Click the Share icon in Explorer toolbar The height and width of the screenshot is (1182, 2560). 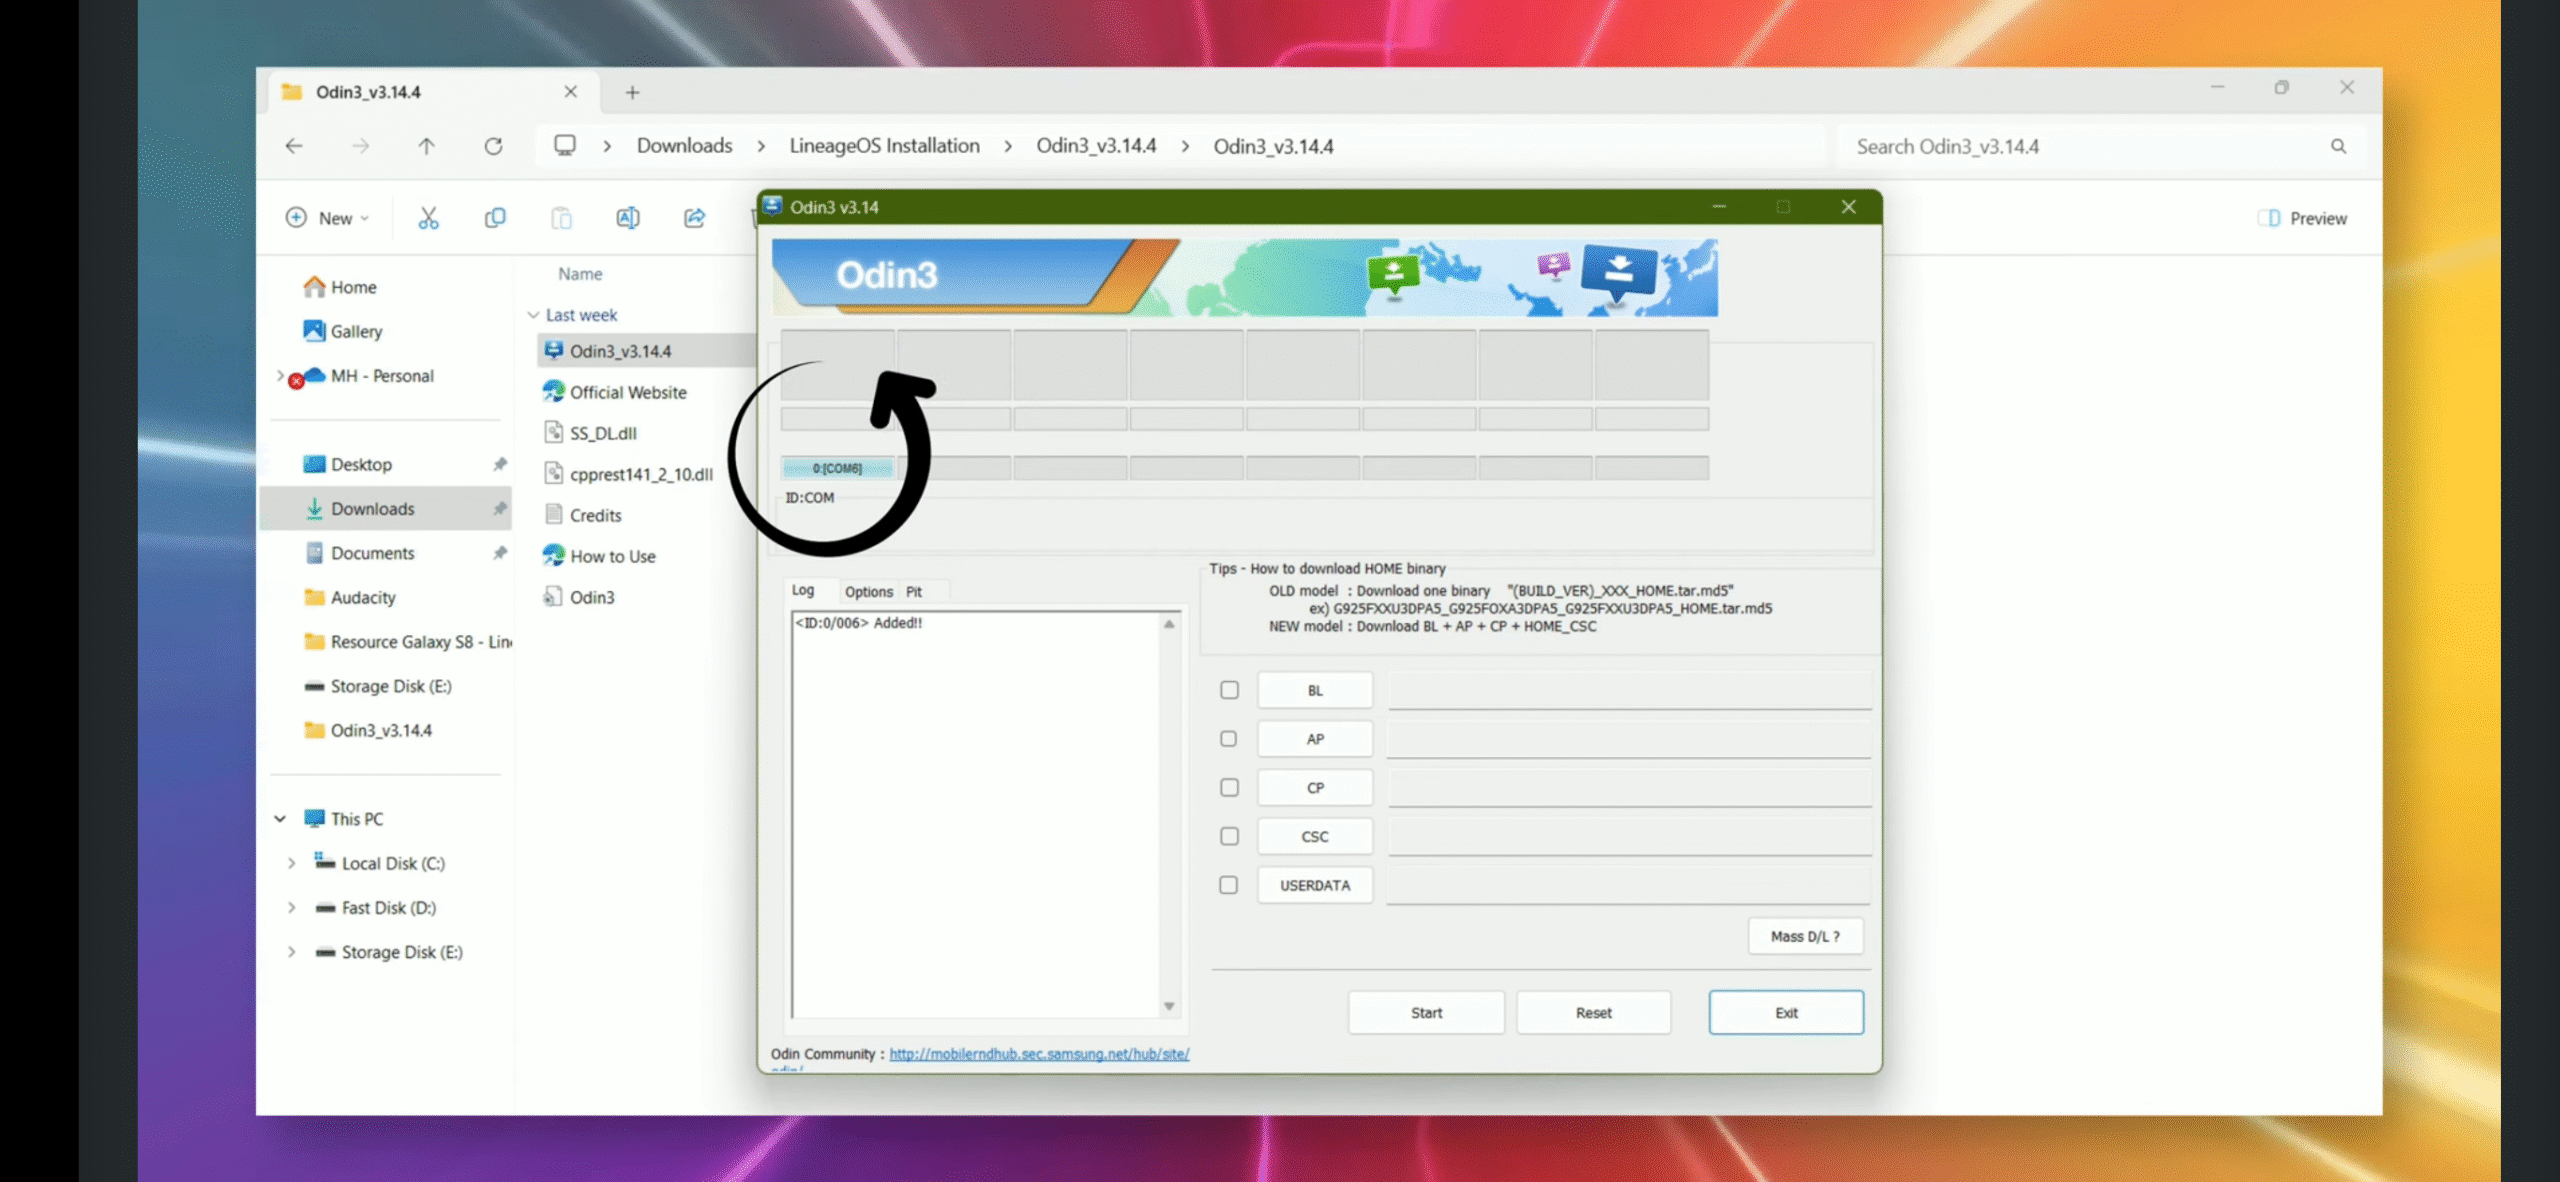(x=694, y=218)
